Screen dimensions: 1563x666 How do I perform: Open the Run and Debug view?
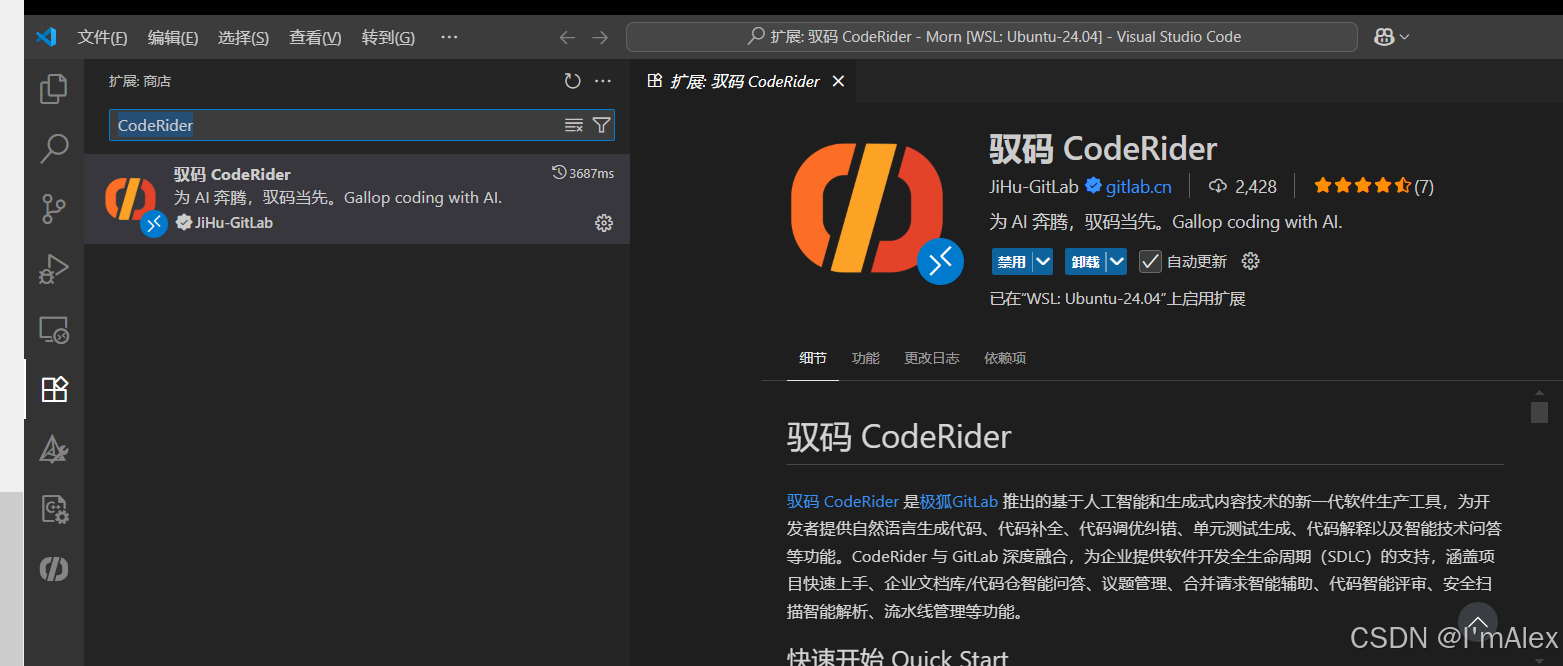[x=53, y=268]
